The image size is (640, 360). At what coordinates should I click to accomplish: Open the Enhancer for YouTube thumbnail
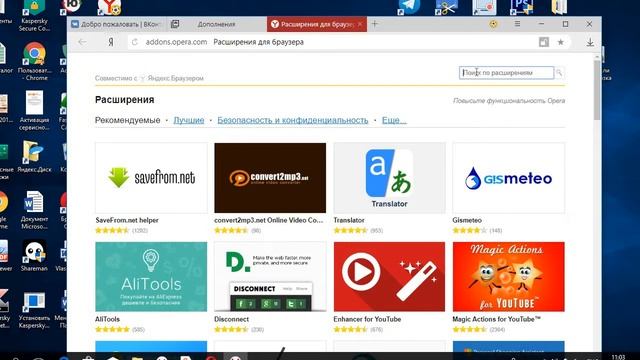(389, 277)
